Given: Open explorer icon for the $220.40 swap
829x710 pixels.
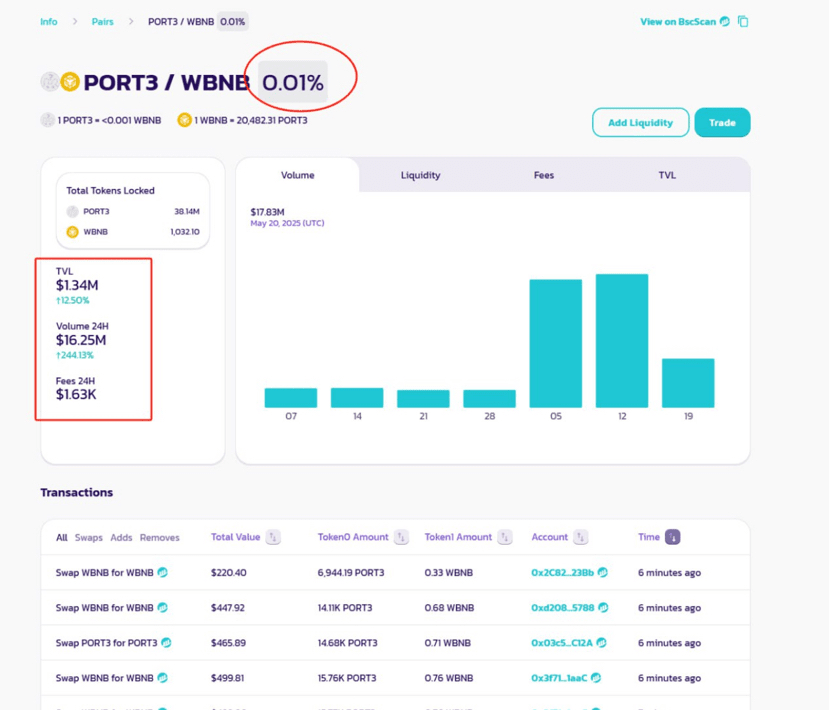Looking at the screenshot, I should coord(163,573).
